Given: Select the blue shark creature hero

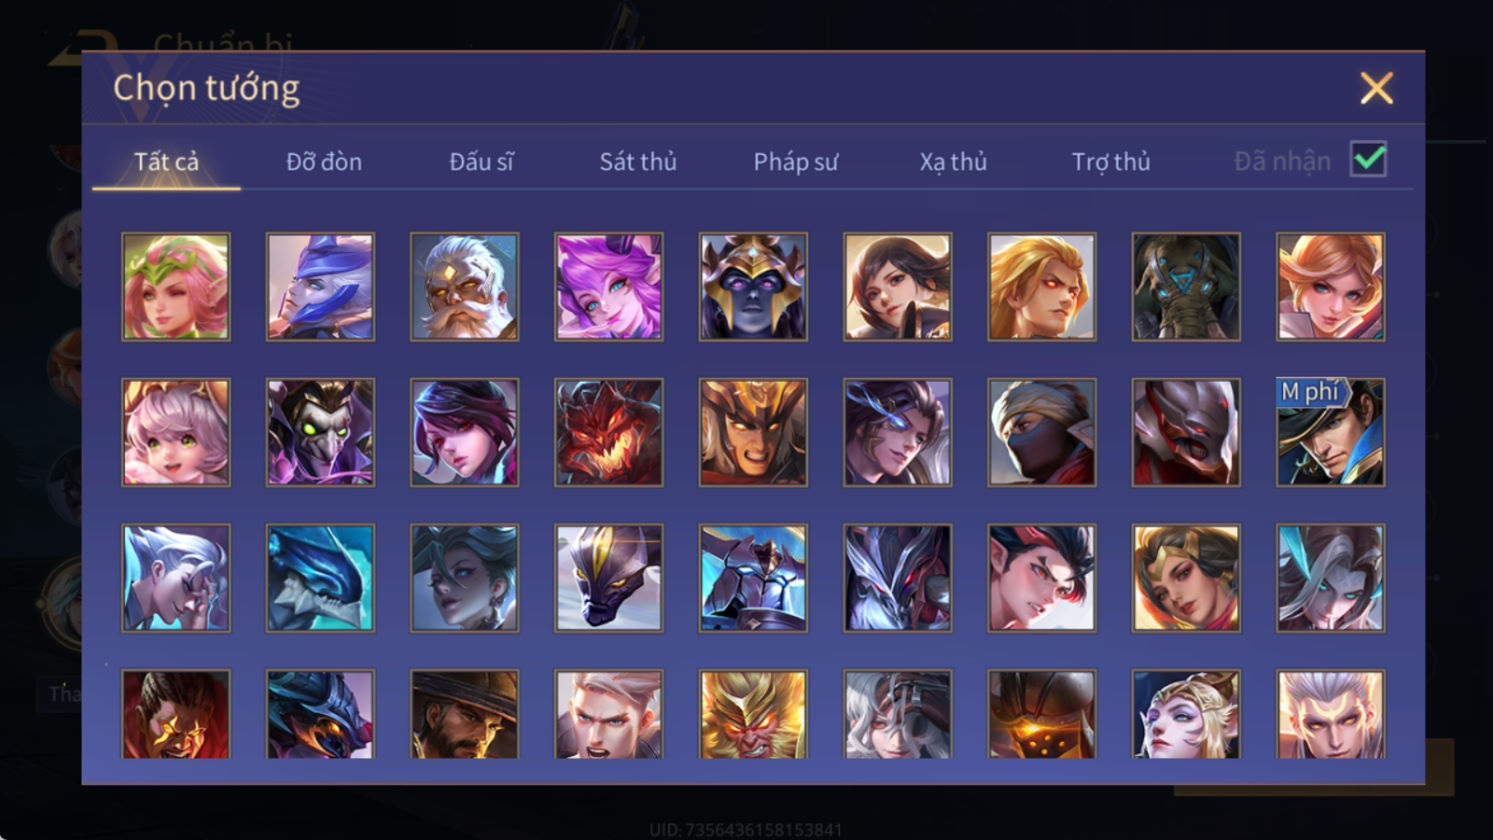Looking at the screenshot, I should click(320, 578).
